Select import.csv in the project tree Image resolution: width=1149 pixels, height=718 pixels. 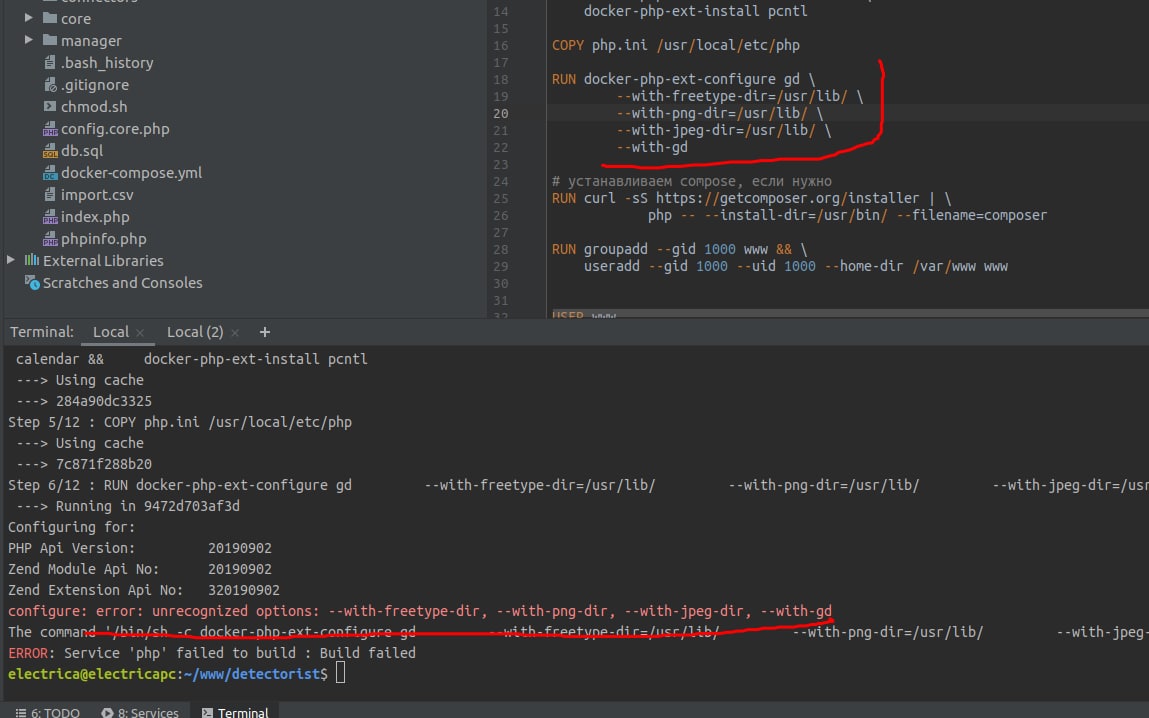[97, 195]
